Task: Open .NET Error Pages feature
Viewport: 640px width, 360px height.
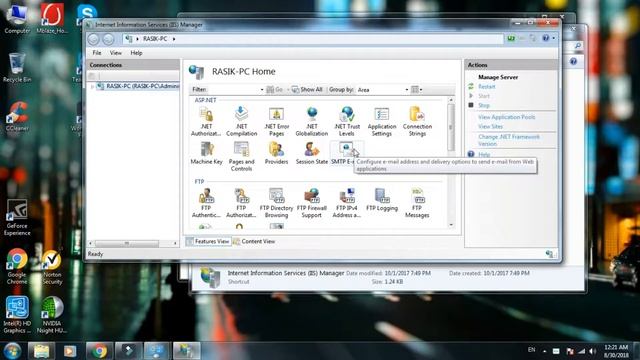Action: click(x=276, y=121)
